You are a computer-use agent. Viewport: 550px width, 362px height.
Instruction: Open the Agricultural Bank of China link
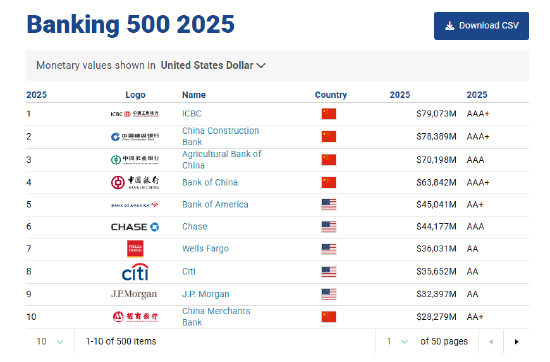(x=222, y=160)
